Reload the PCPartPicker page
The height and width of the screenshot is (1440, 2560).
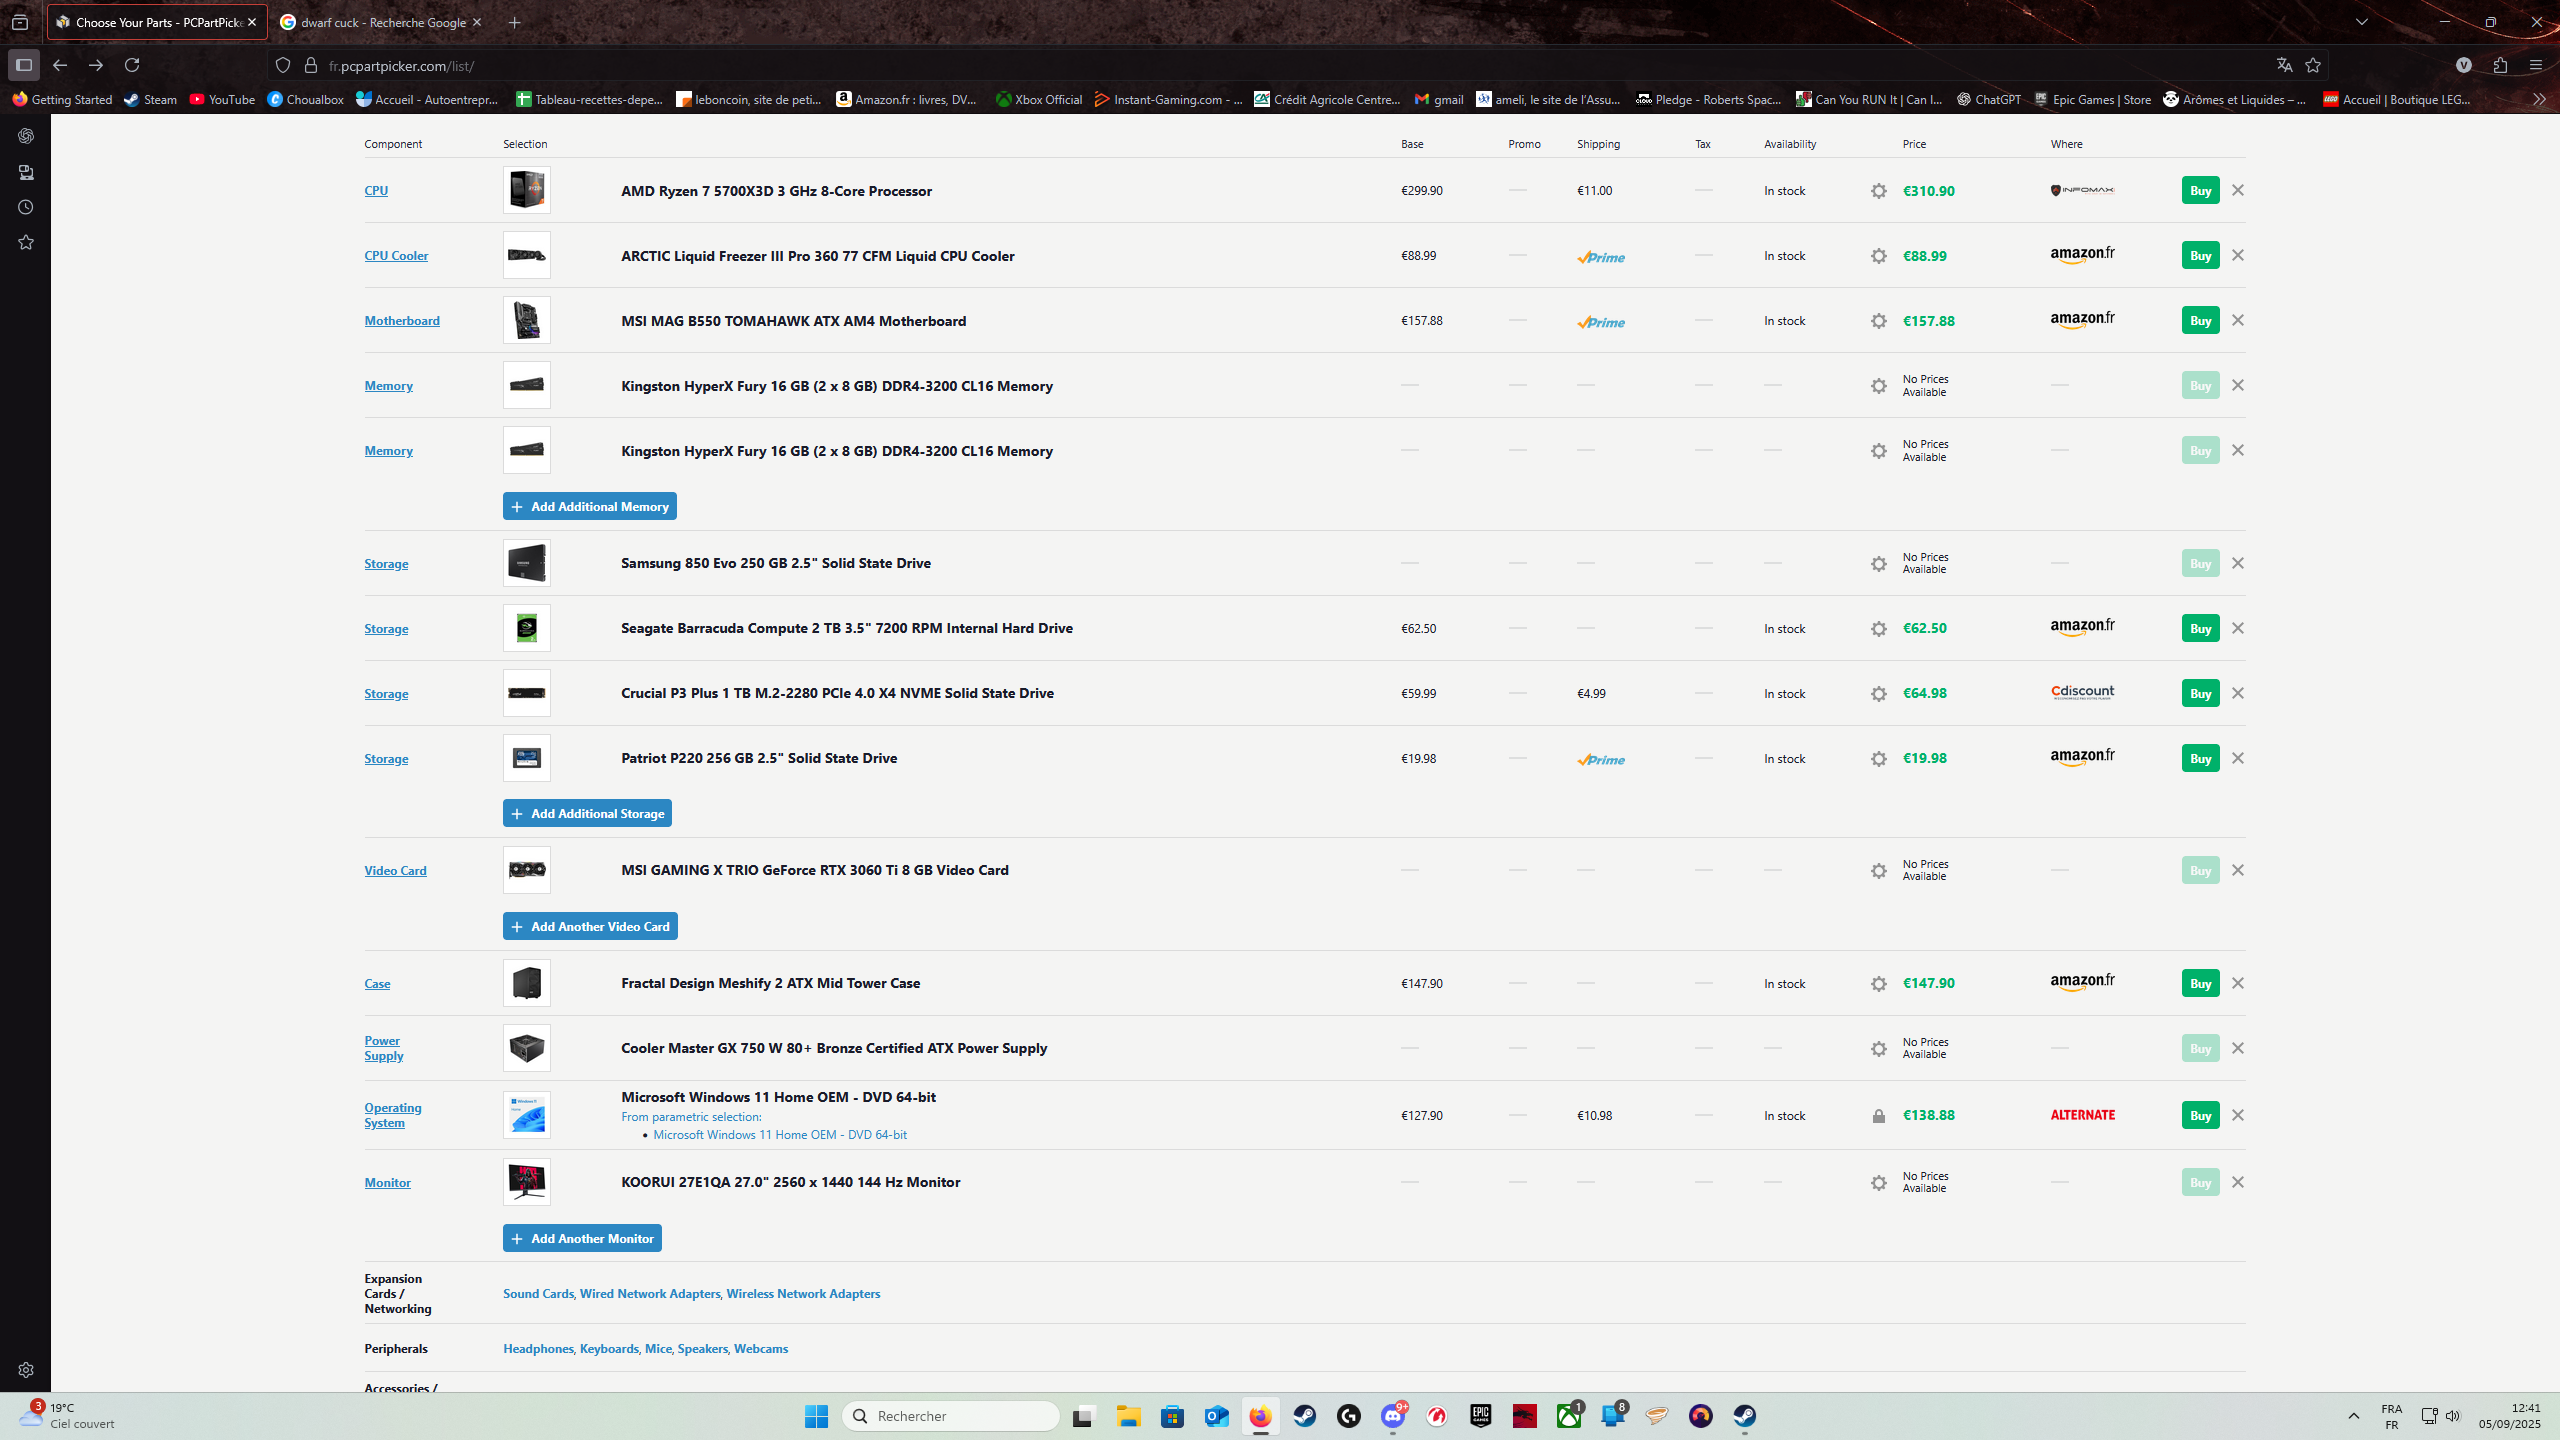point(132,65)
